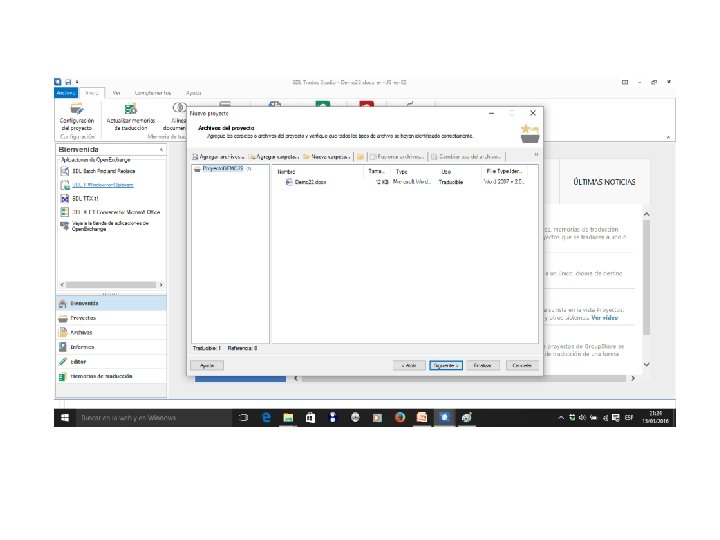The image size is (720, 540).
Task: Open Task View on the taskbar
Action: tap(243, 418)
